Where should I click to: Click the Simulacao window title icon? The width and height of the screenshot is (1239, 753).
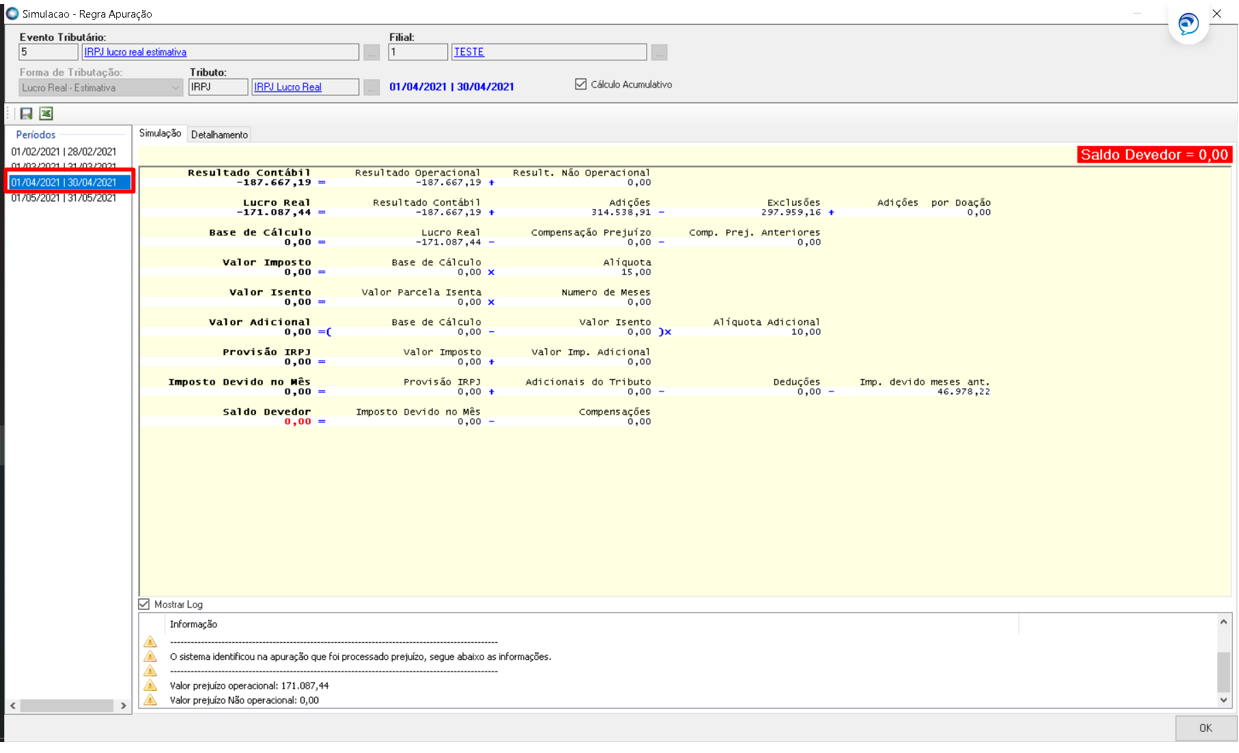click(x=12, y=14)
